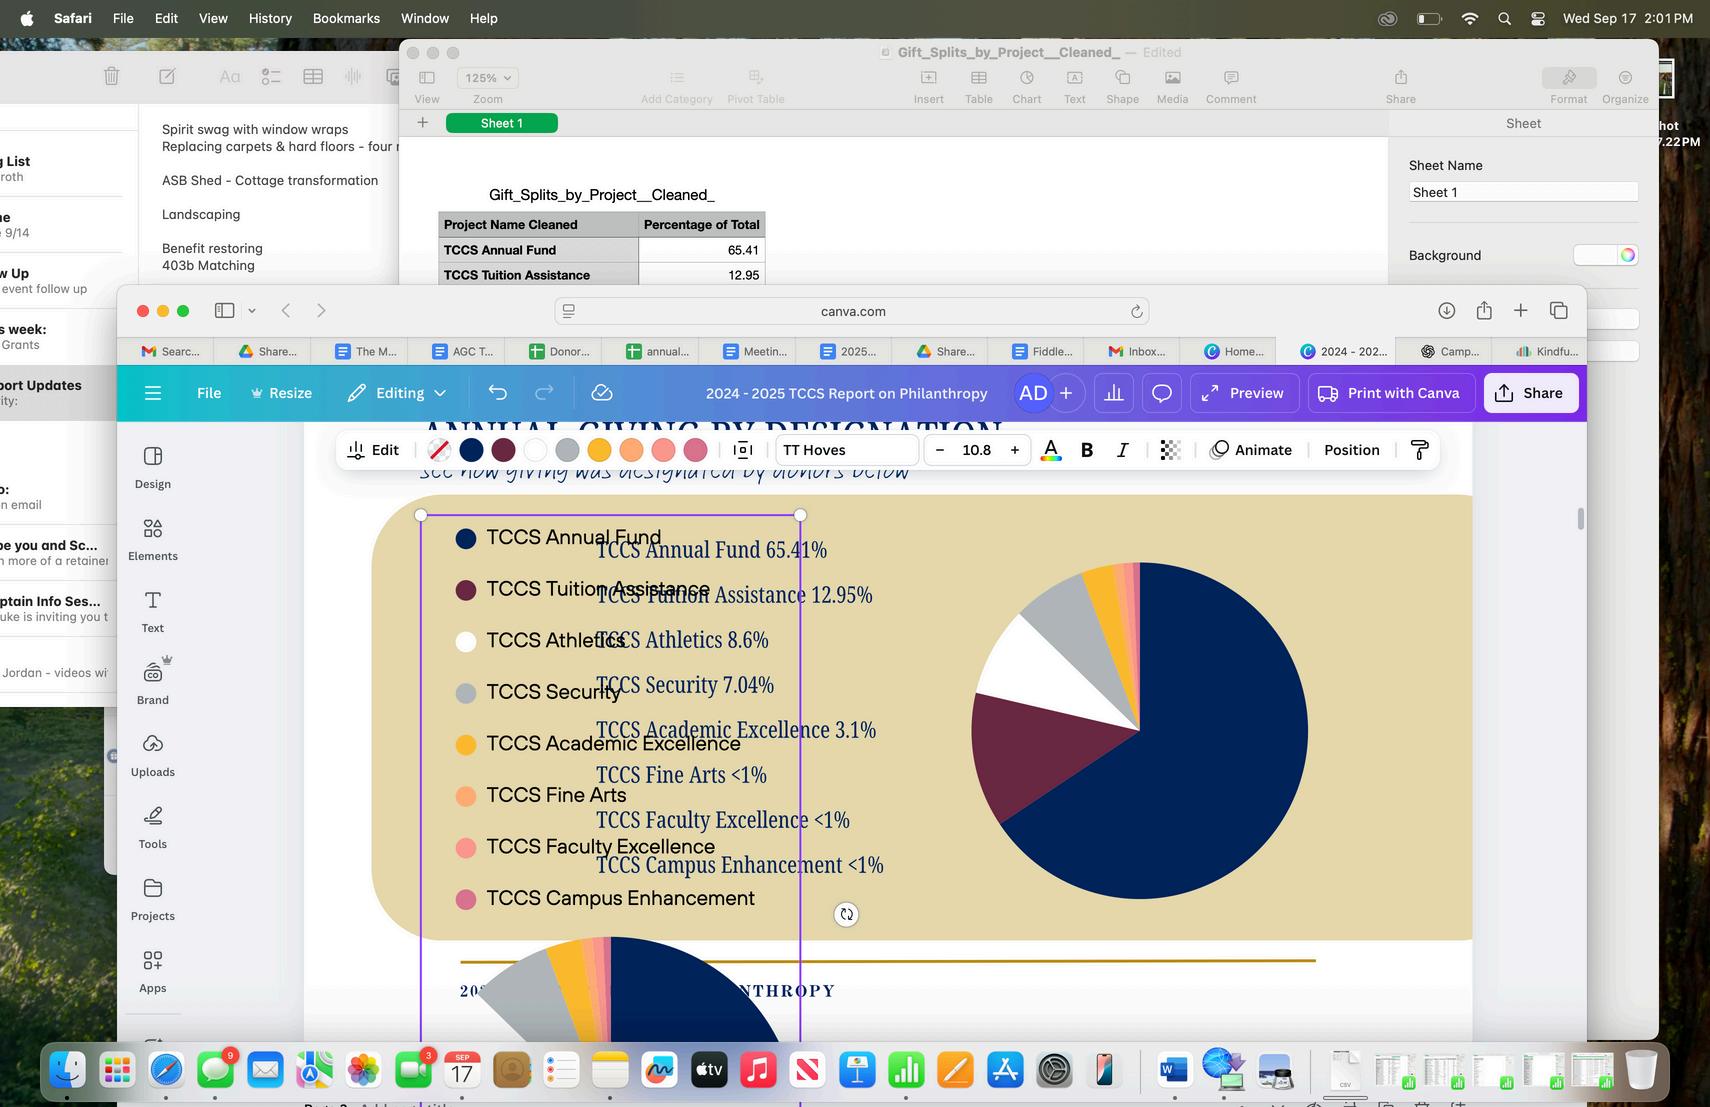Add a collaborator with the plus icon
The image size is (1710, 1107).
[x=1066, y=393]
